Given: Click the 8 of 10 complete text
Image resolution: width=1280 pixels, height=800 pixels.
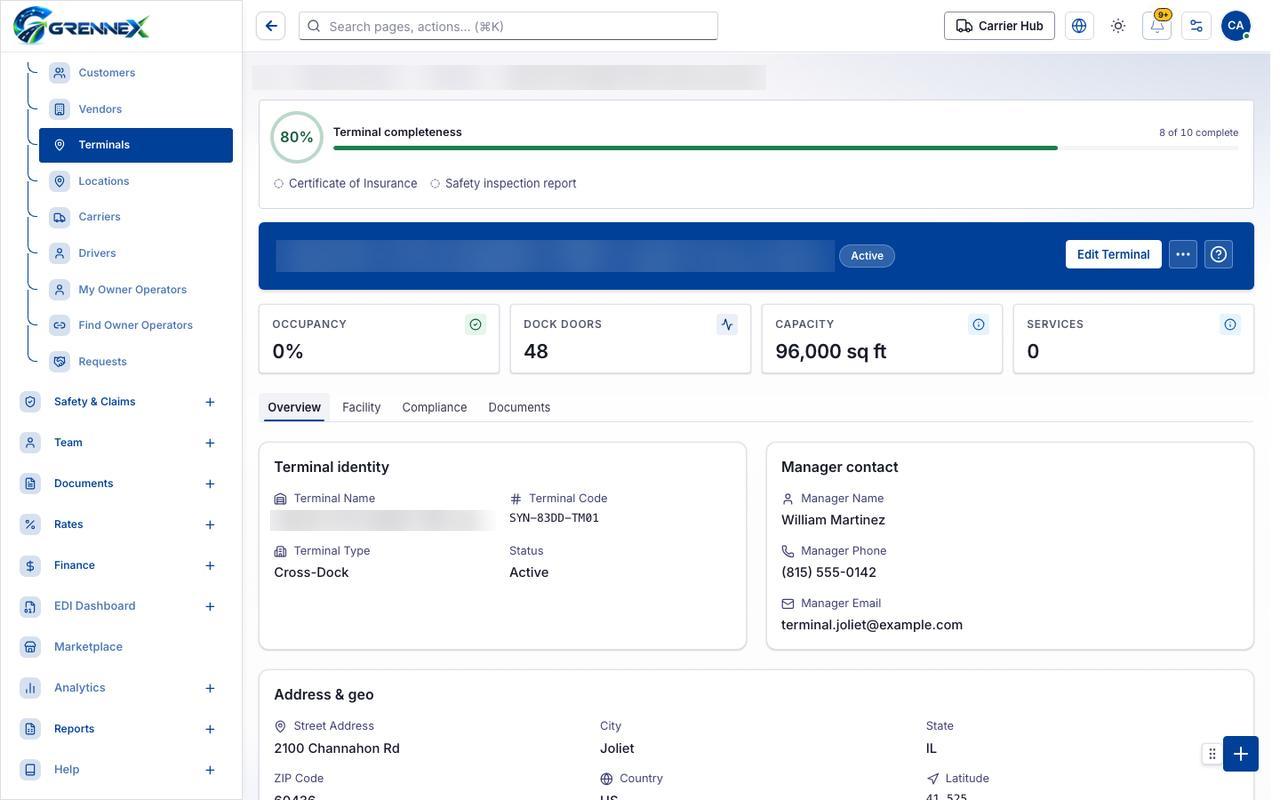Looking at the screenshot, I should point(1198,132).
